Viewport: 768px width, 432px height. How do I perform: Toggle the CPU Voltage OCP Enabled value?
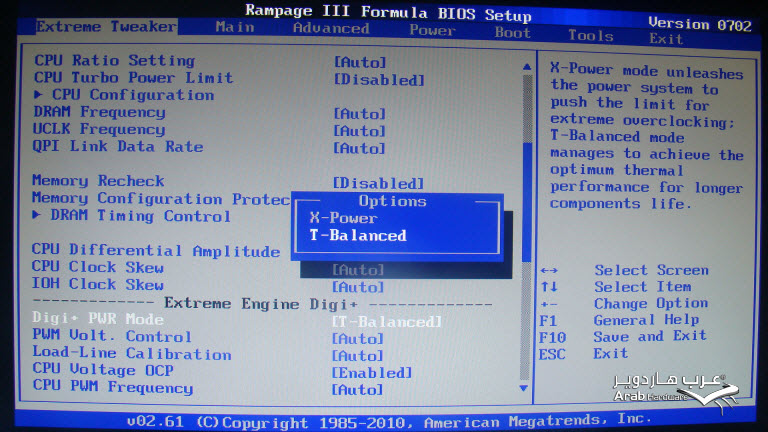coord(372,373)
